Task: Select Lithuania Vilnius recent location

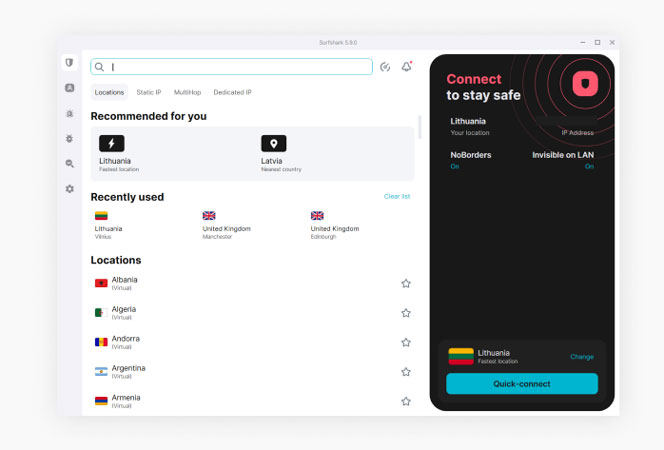Action: (x=108, y=225)
